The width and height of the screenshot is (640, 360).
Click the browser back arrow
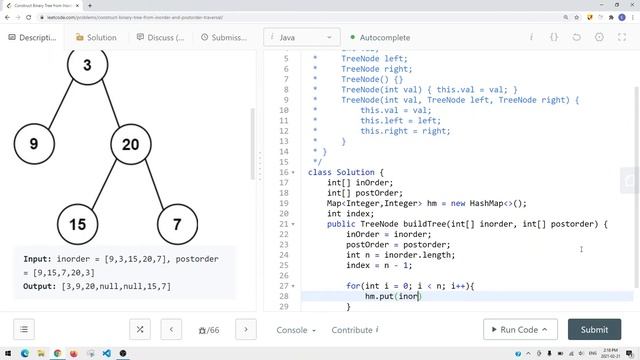(x=7, y=17)
